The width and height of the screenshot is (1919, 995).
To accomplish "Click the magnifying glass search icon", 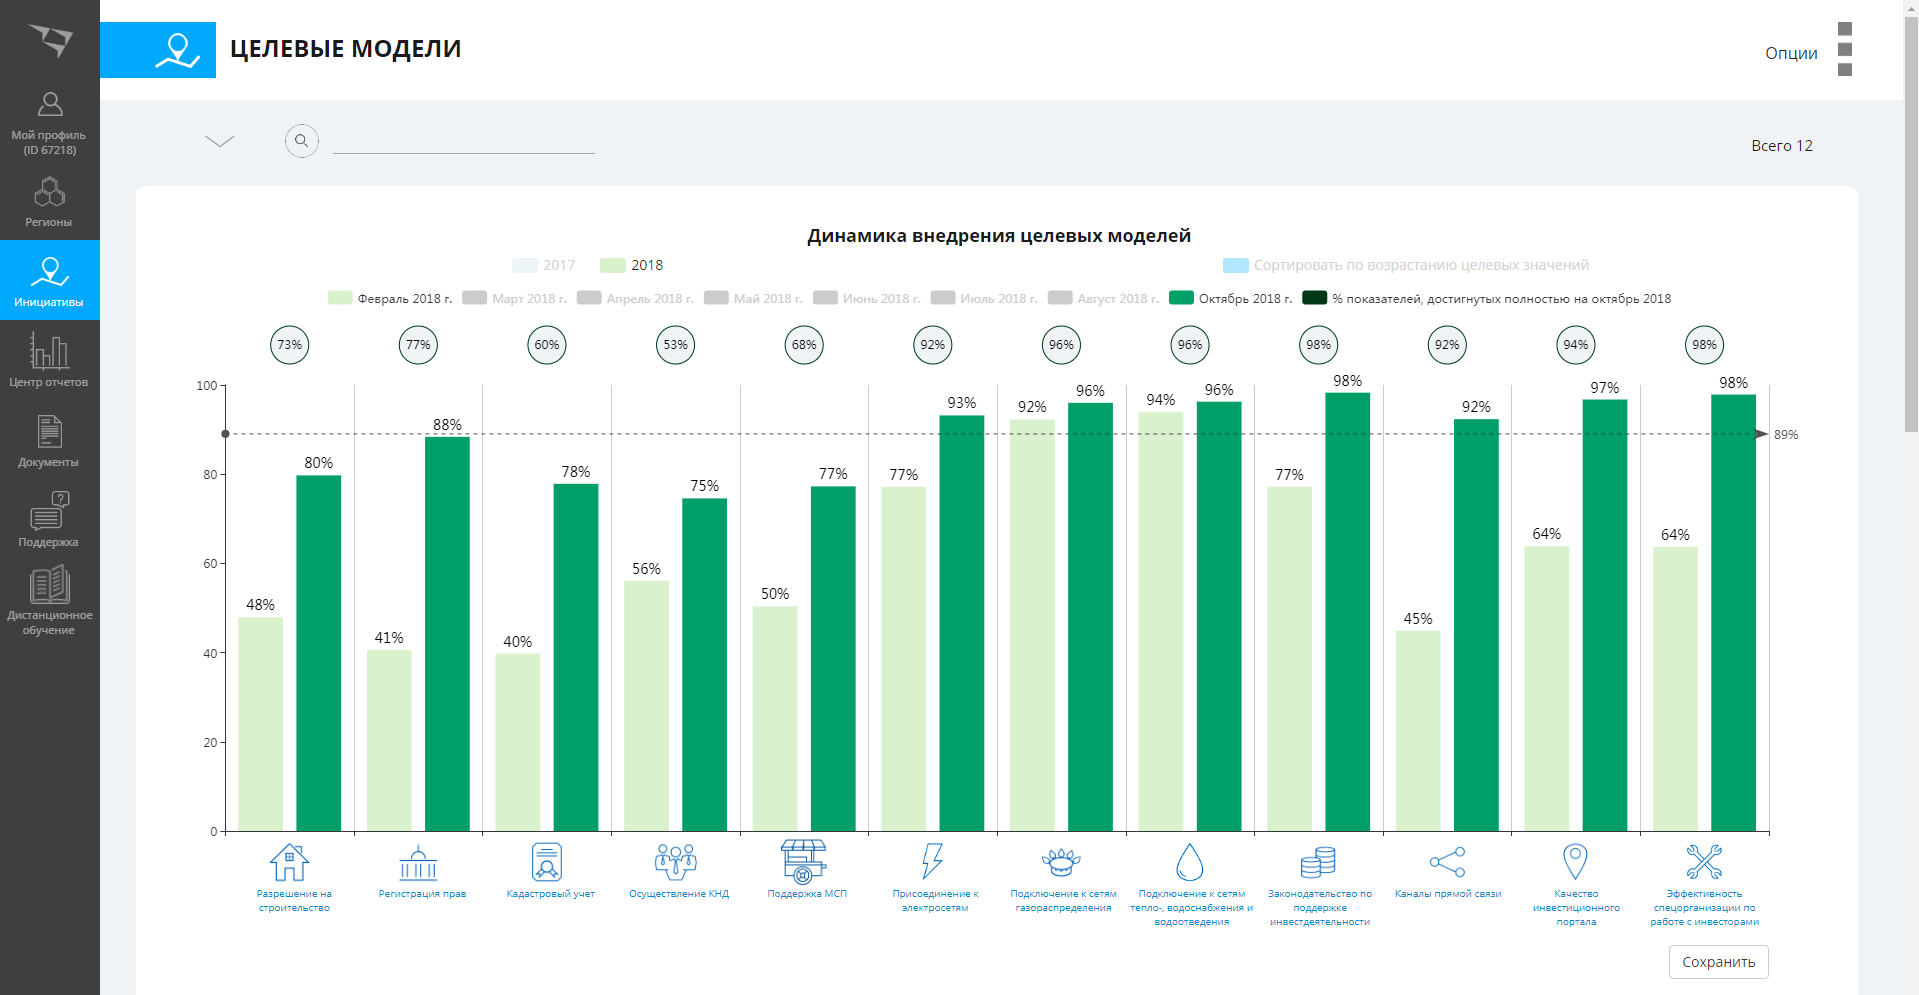I will [302, 141].
